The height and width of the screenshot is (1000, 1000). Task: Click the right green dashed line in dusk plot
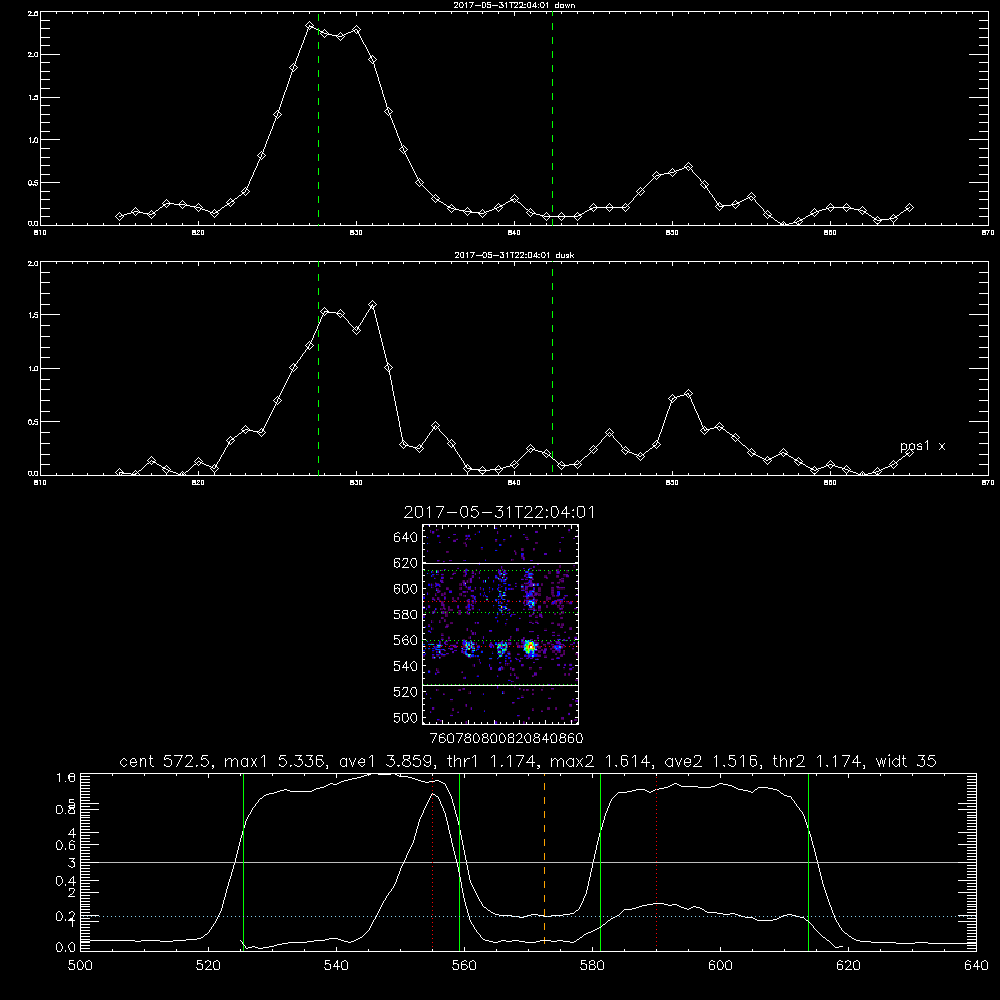click(552, 369)
